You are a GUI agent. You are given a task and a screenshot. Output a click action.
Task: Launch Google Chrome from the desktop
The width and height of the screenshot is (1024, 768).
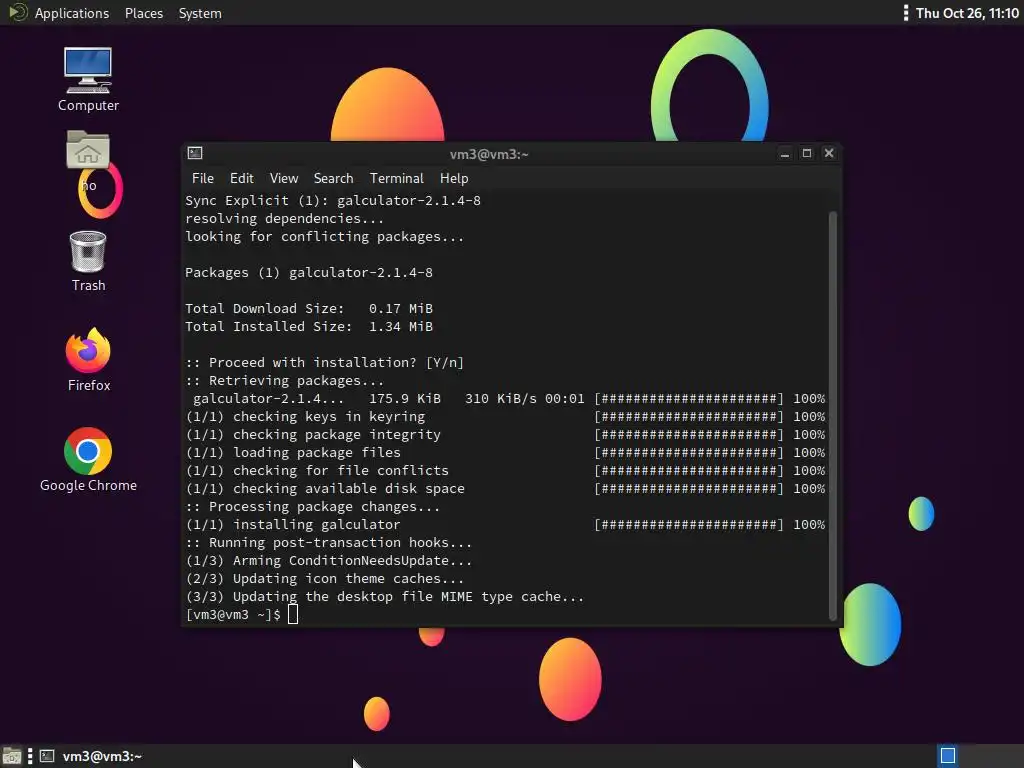click(x=88, y=459)
